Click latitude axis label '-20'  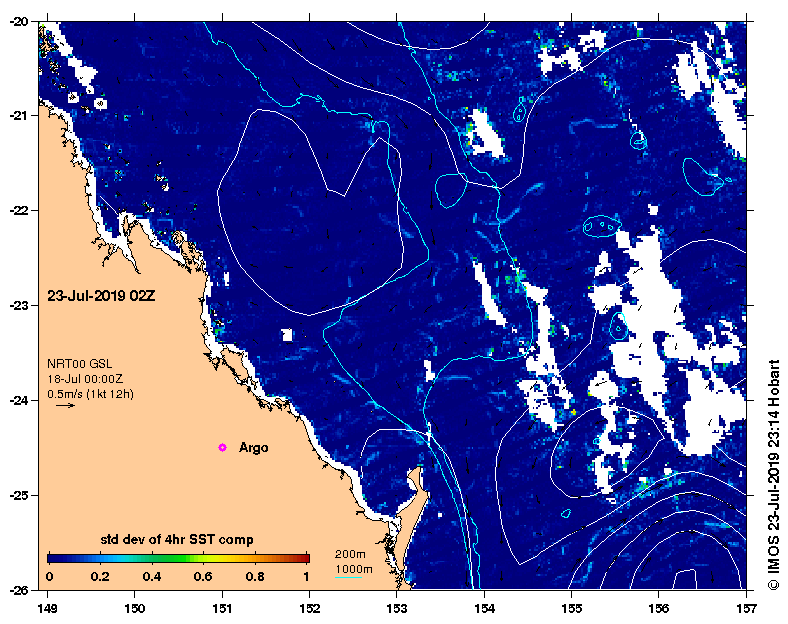(x=19, y=21)
